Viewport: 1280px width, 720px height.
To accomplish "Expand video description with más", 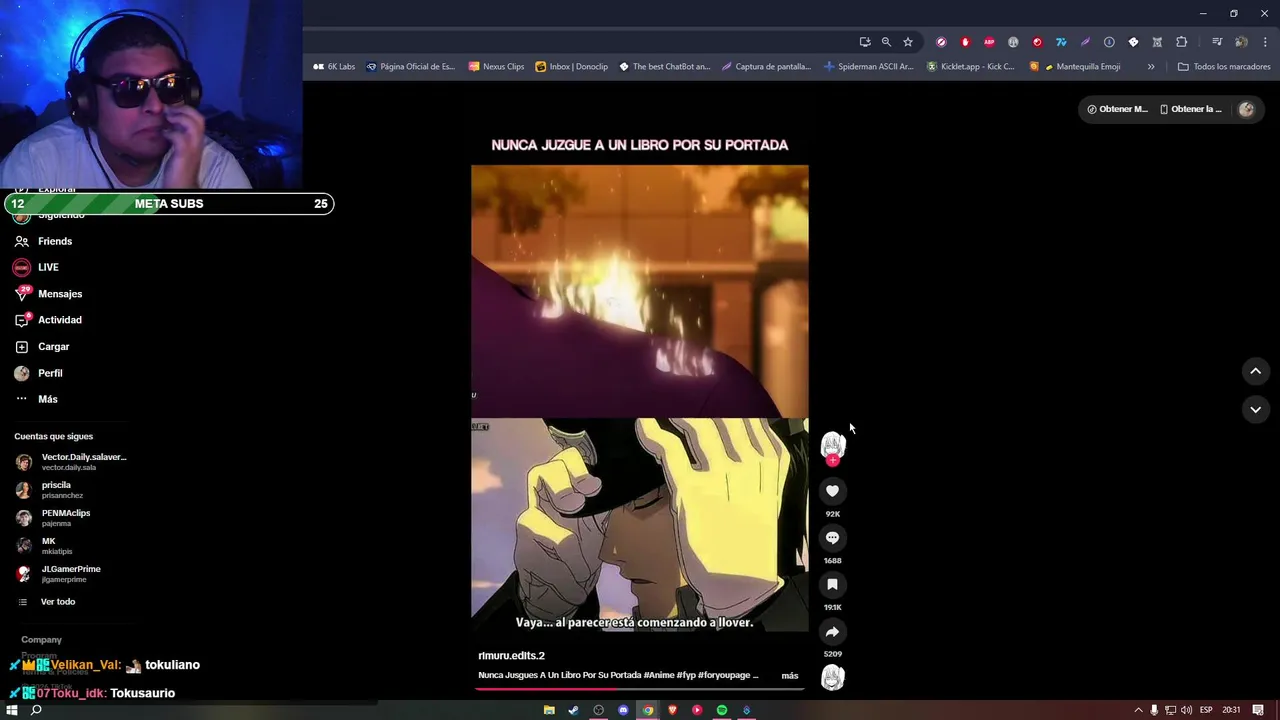I will pyautogui.click(x=790, y=675).
